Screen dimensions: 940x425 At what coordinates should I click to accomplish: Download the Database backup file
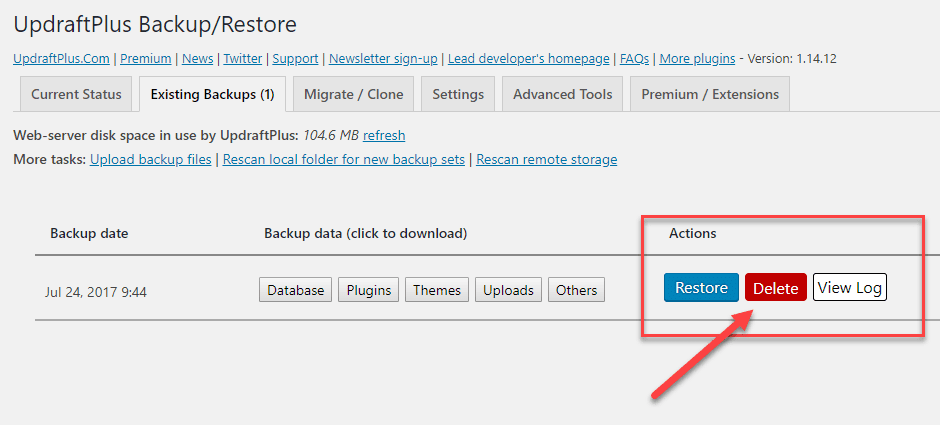(x=296, y=290)
